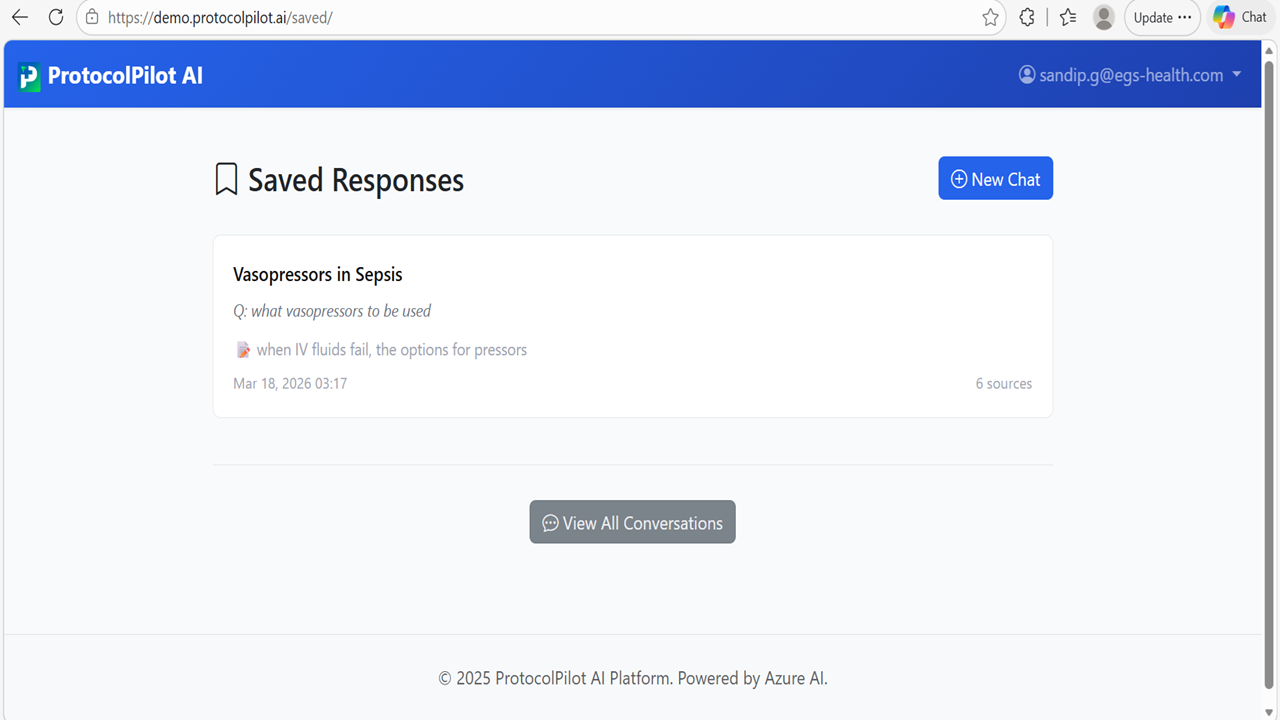
Task: Open browser extensions puzzle icon
Action: click(1027, 17)
